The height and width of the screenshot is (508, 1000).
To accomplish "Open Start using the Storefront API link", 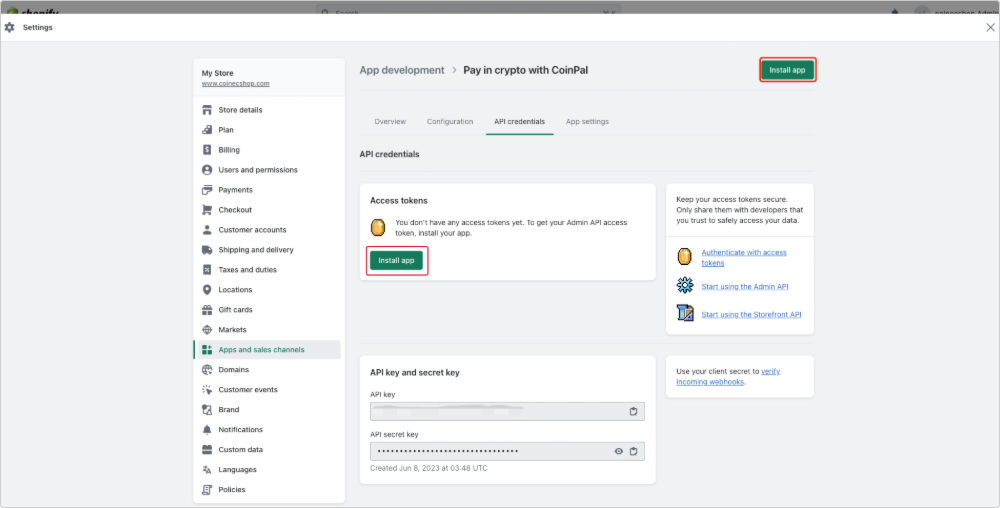I will point(751,314).
